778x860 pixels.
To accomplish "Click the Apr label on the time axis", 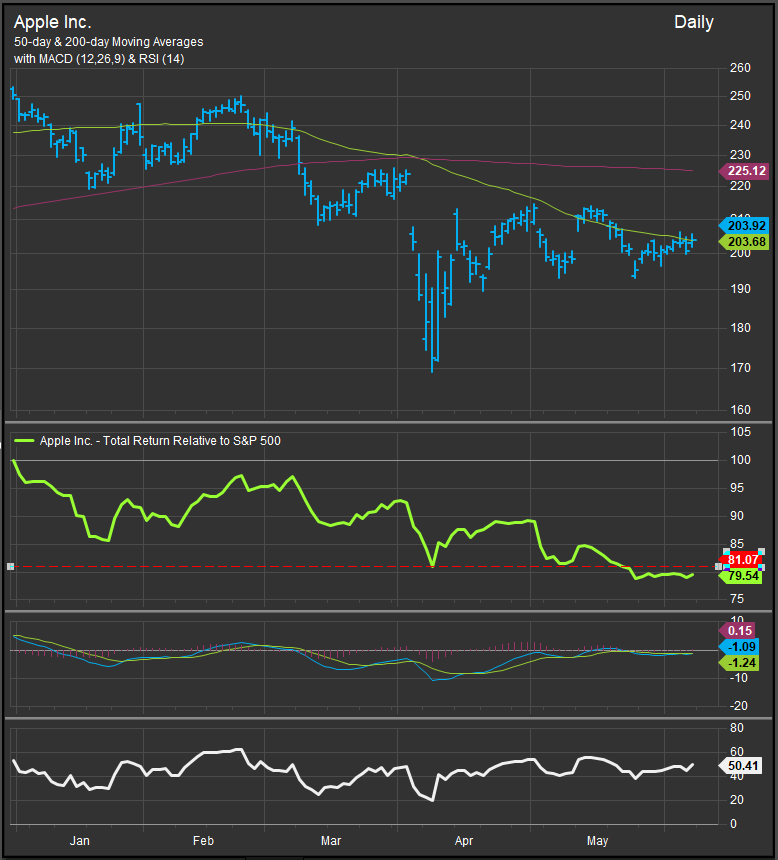I will 464,841.
